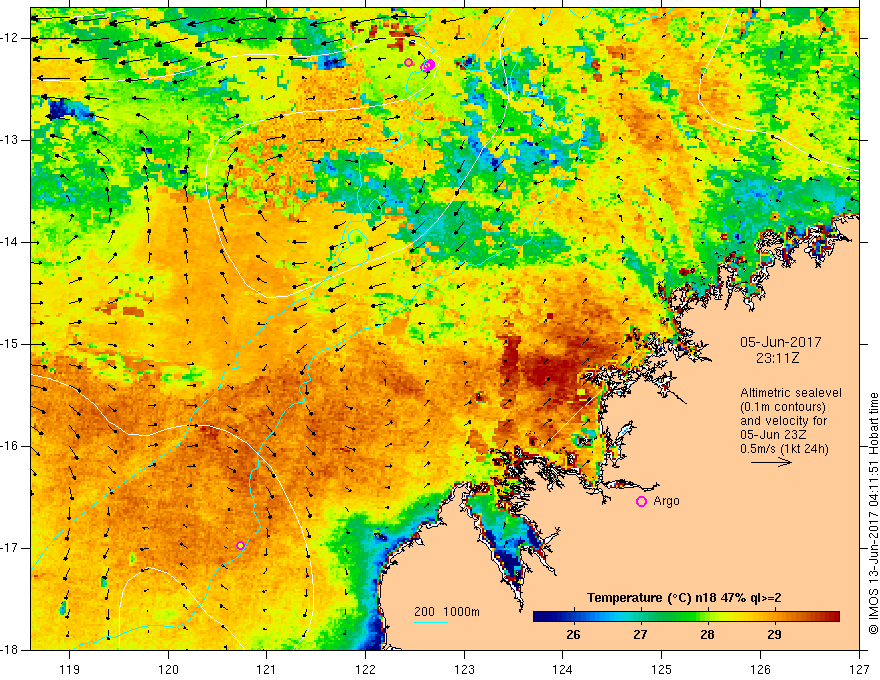Click the '(0.1m contours)' caption line

click(x=783, y=407)
